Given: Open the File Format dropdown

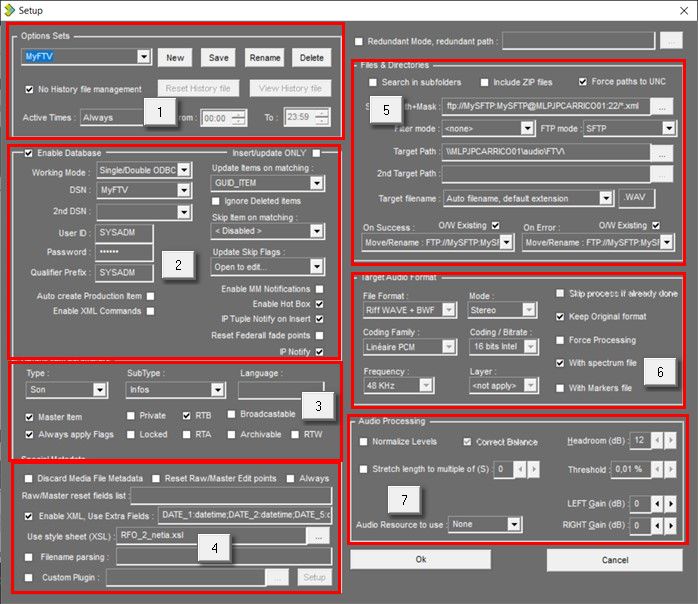Looking at the screenshot, I should pyautogui.click(x=448, y=311).
